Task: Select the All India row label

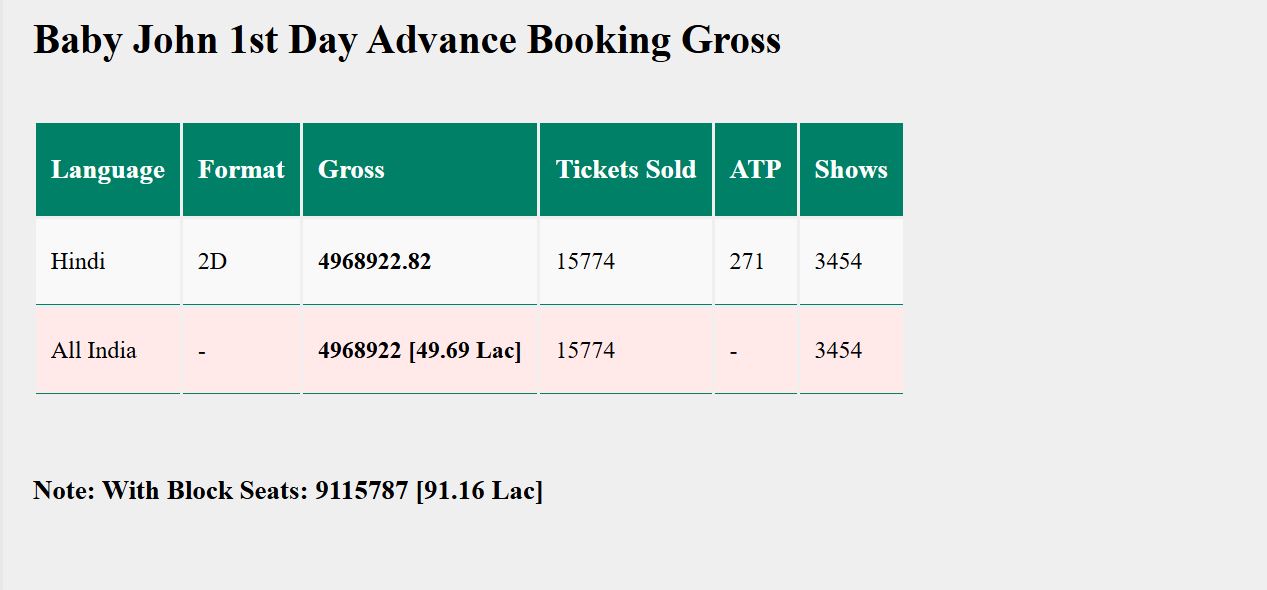Action: coord(94,351)
